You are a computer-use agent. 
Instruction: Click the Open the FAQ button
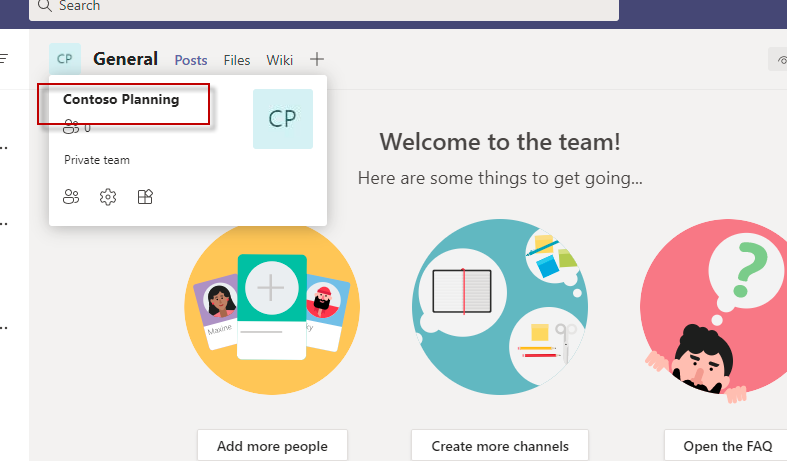coord(726,445)
